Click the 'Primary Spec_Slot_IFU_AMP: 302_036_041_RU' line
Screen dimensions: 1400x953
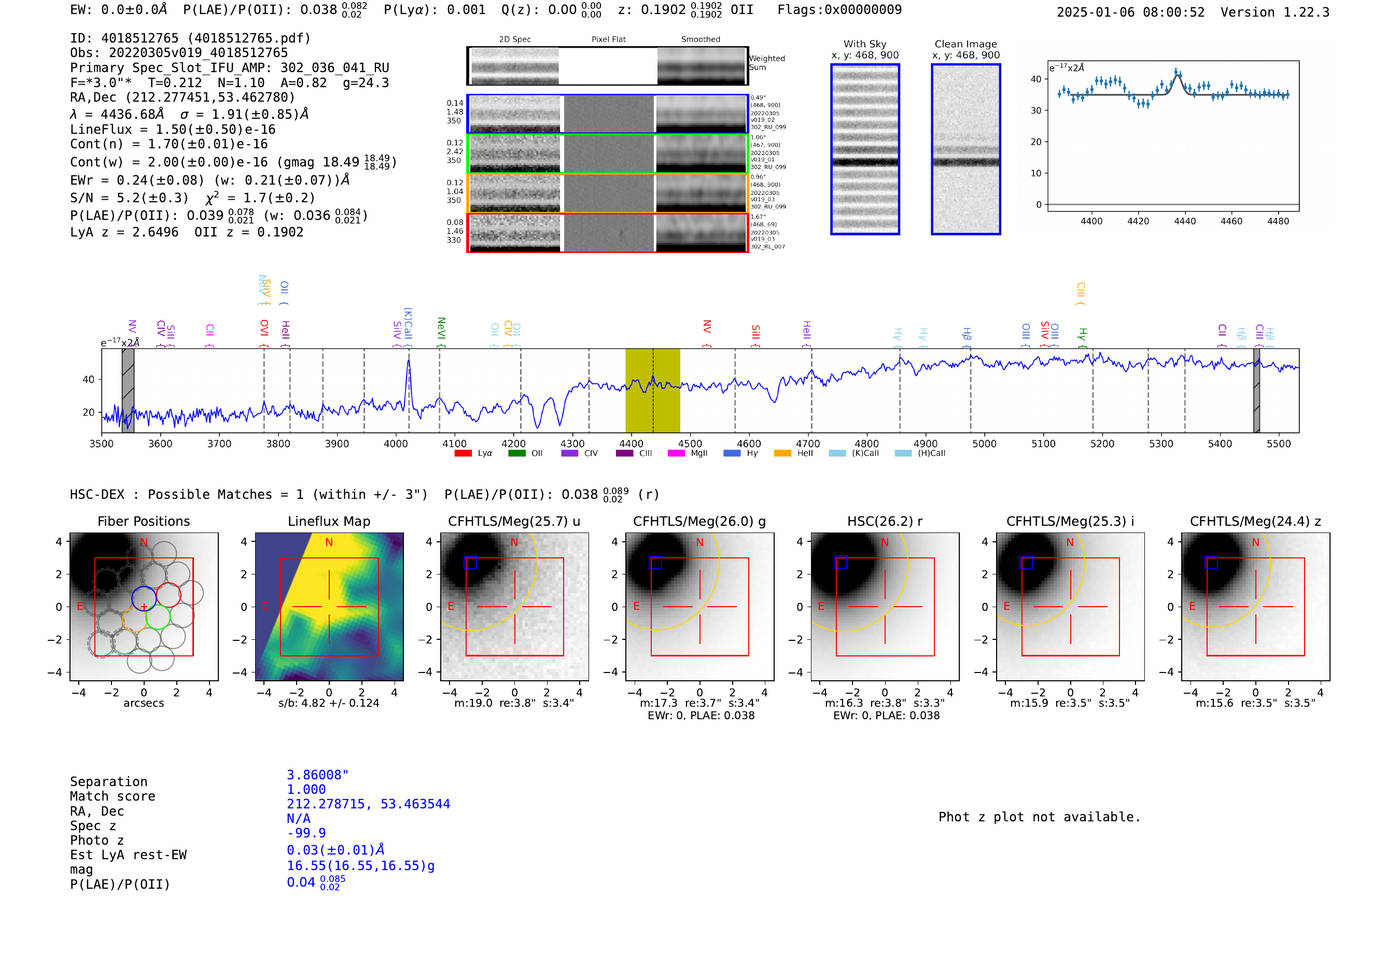coord(230,68)
